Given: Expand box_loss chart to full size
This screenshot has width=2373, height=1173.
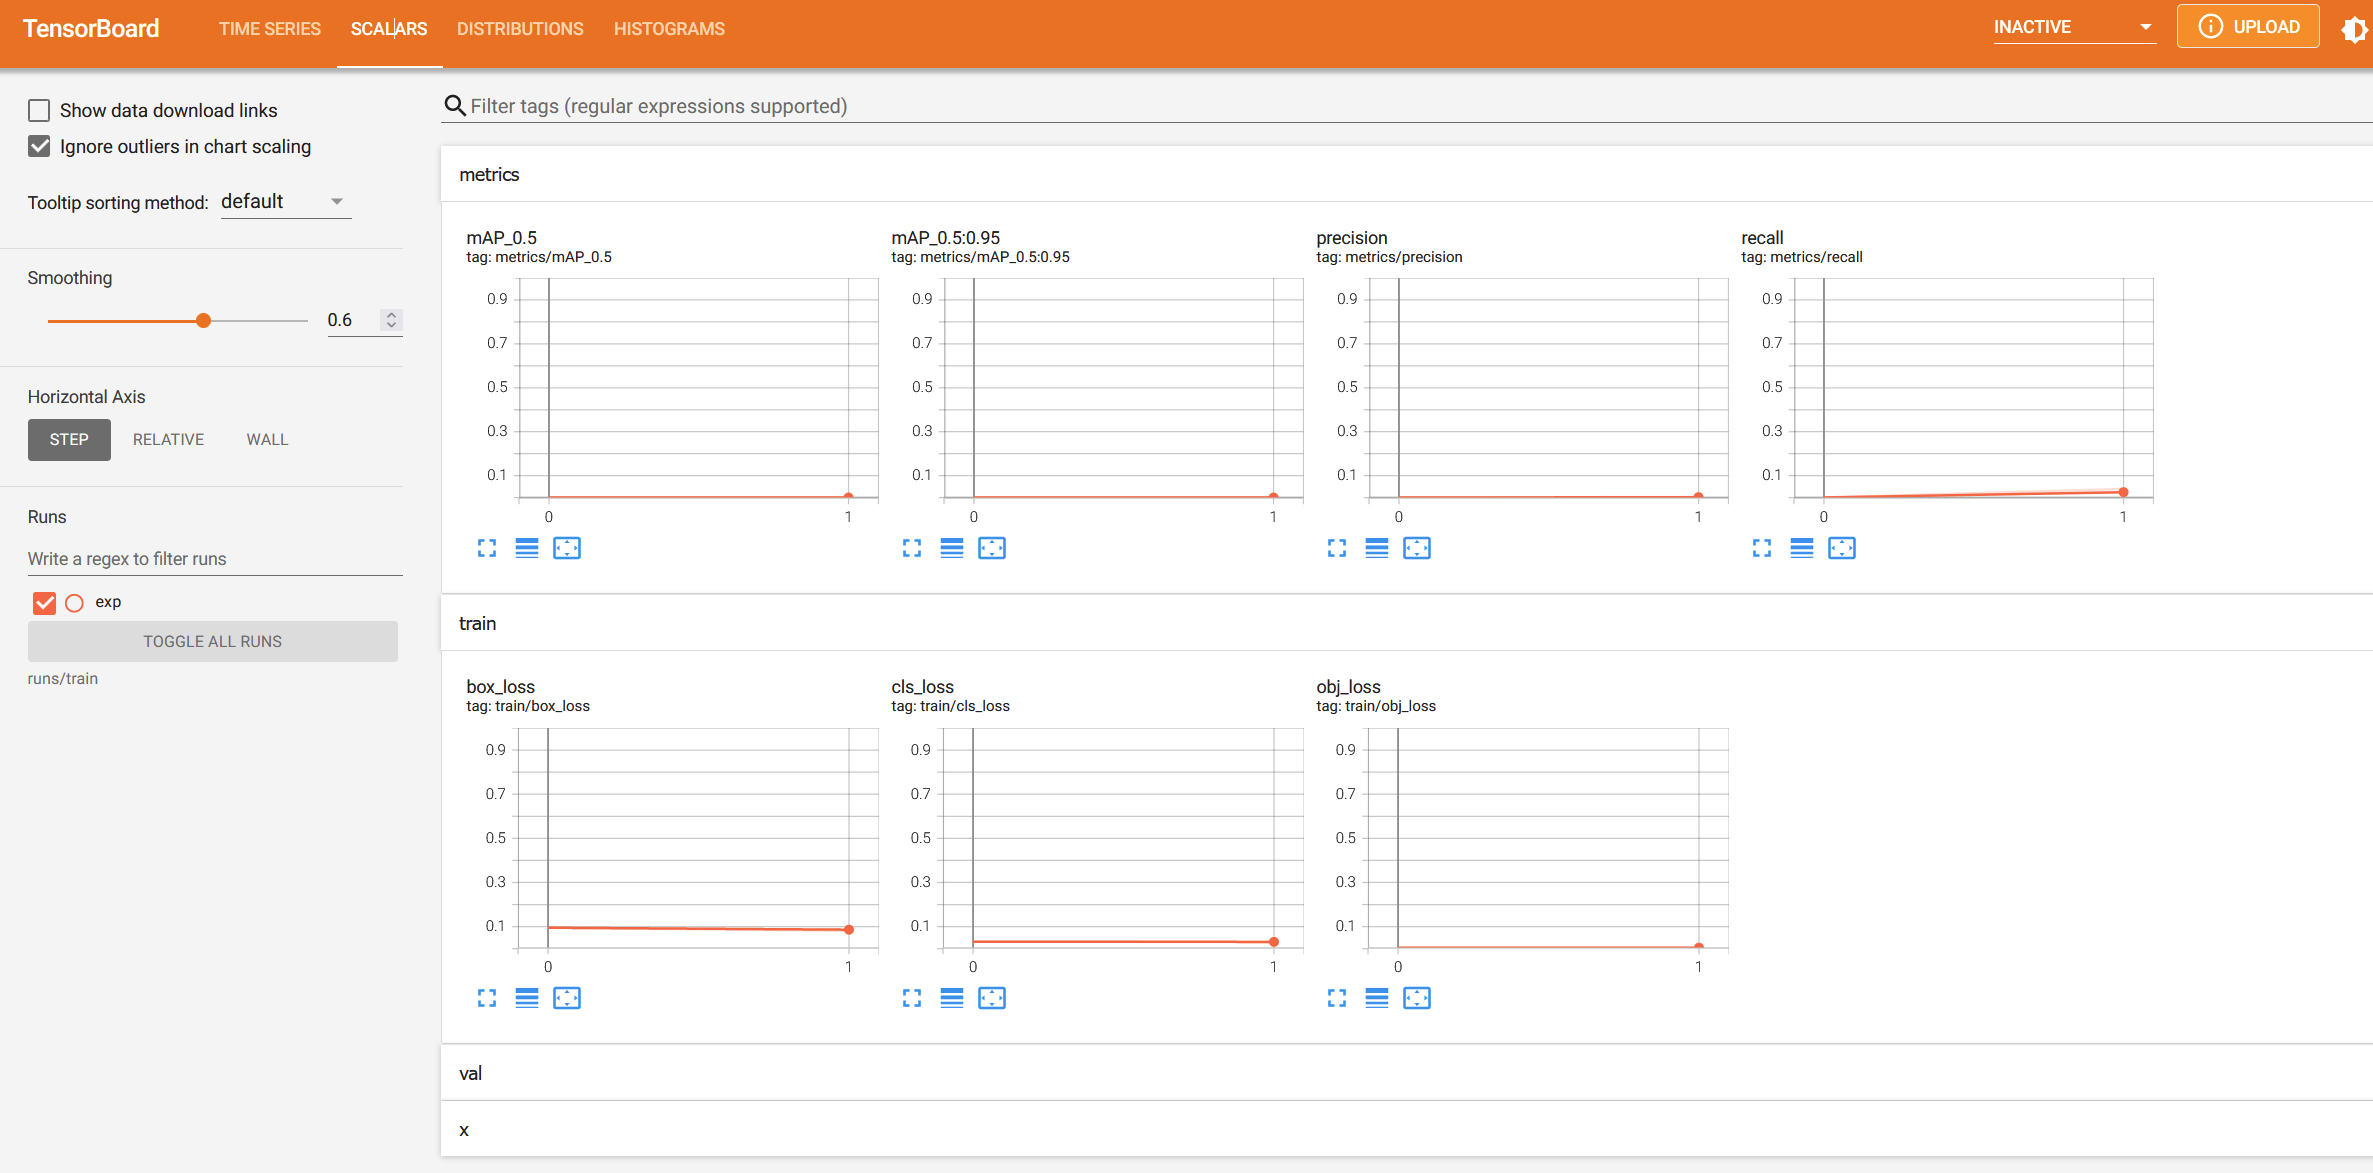Looking at the screenshot, I should point(487,998).
